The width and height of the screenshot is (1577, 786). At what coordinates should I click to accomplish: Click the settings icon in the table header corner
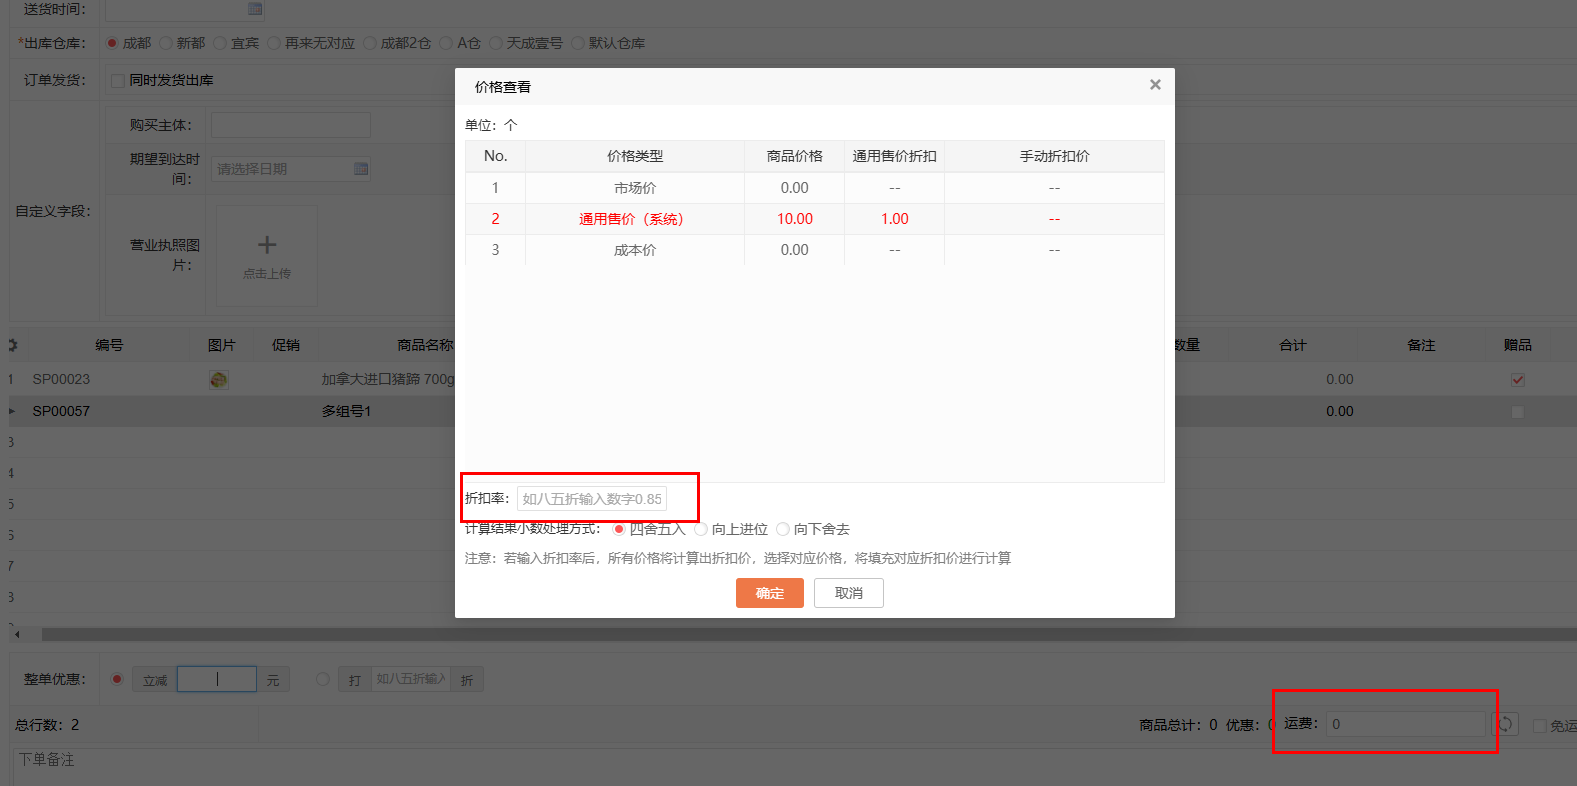(13, 345)
